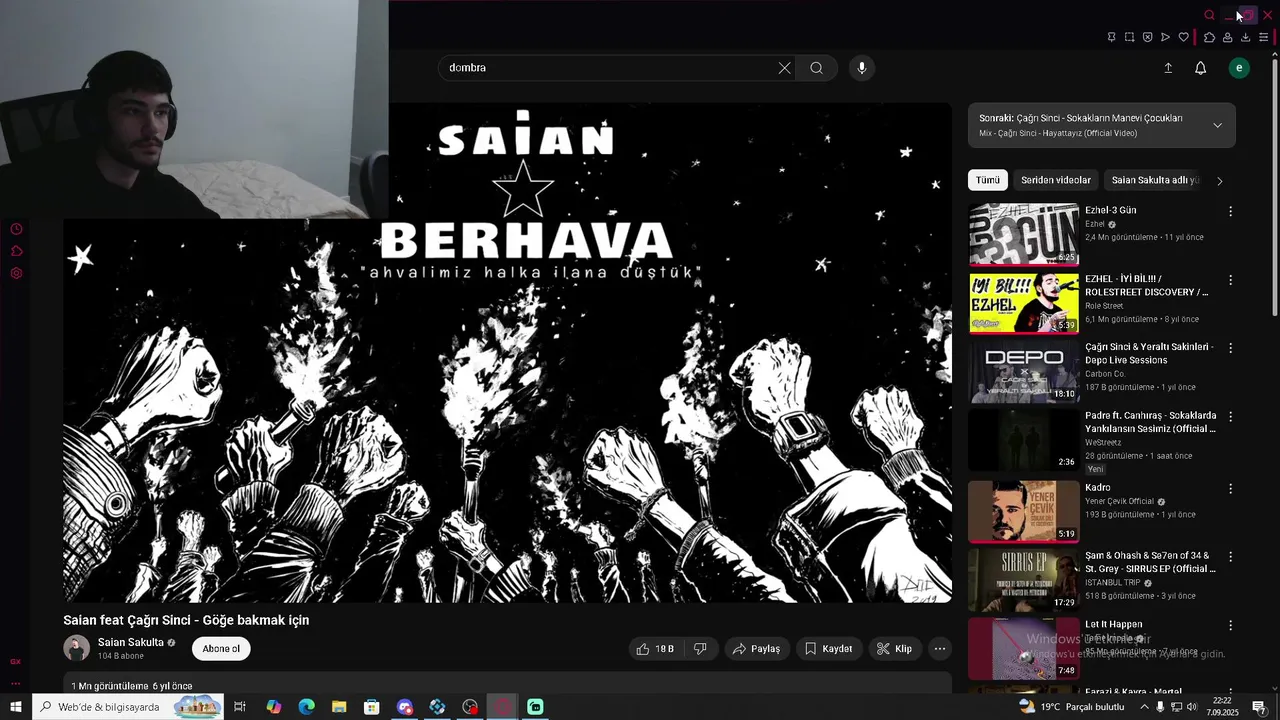Click the Opera GX tab search magnifier

pos(1209,15)
